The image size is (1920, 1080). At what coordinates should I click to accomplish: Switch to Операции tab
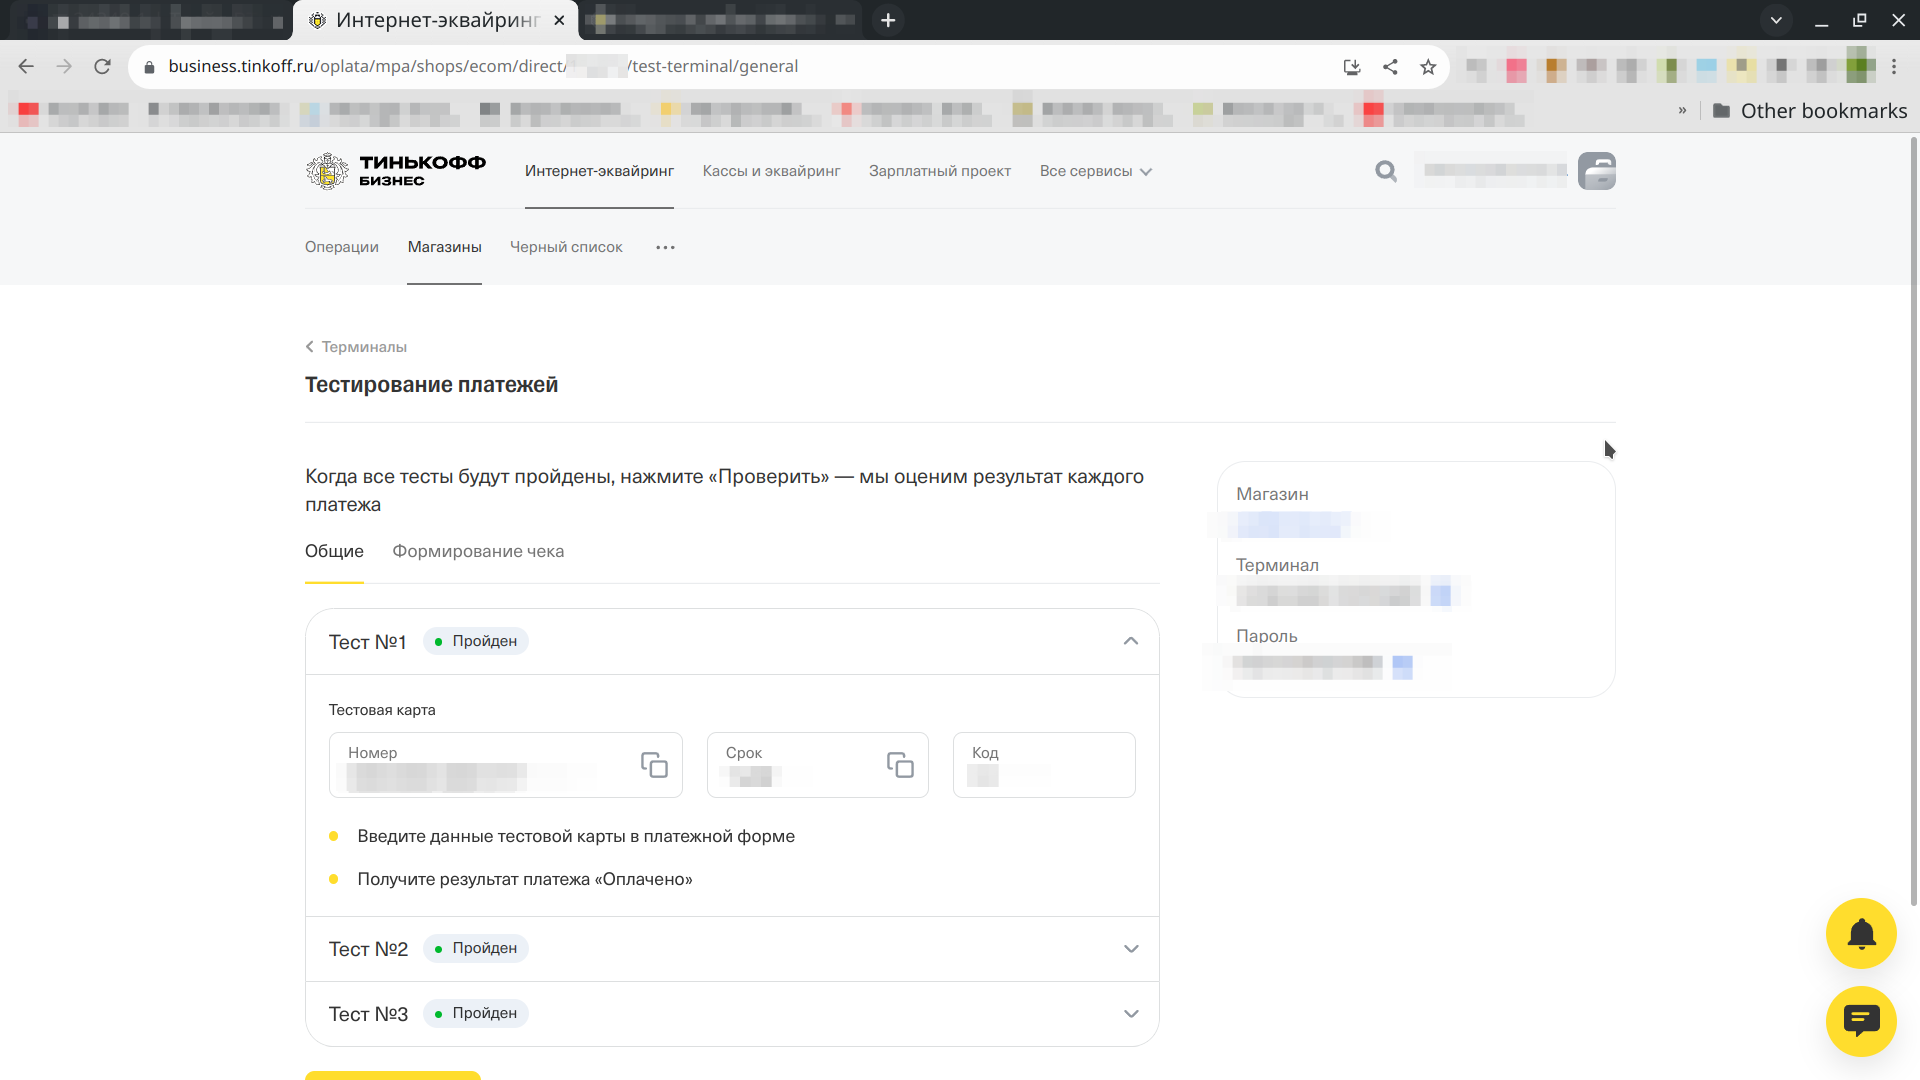[x=342, y=247]
